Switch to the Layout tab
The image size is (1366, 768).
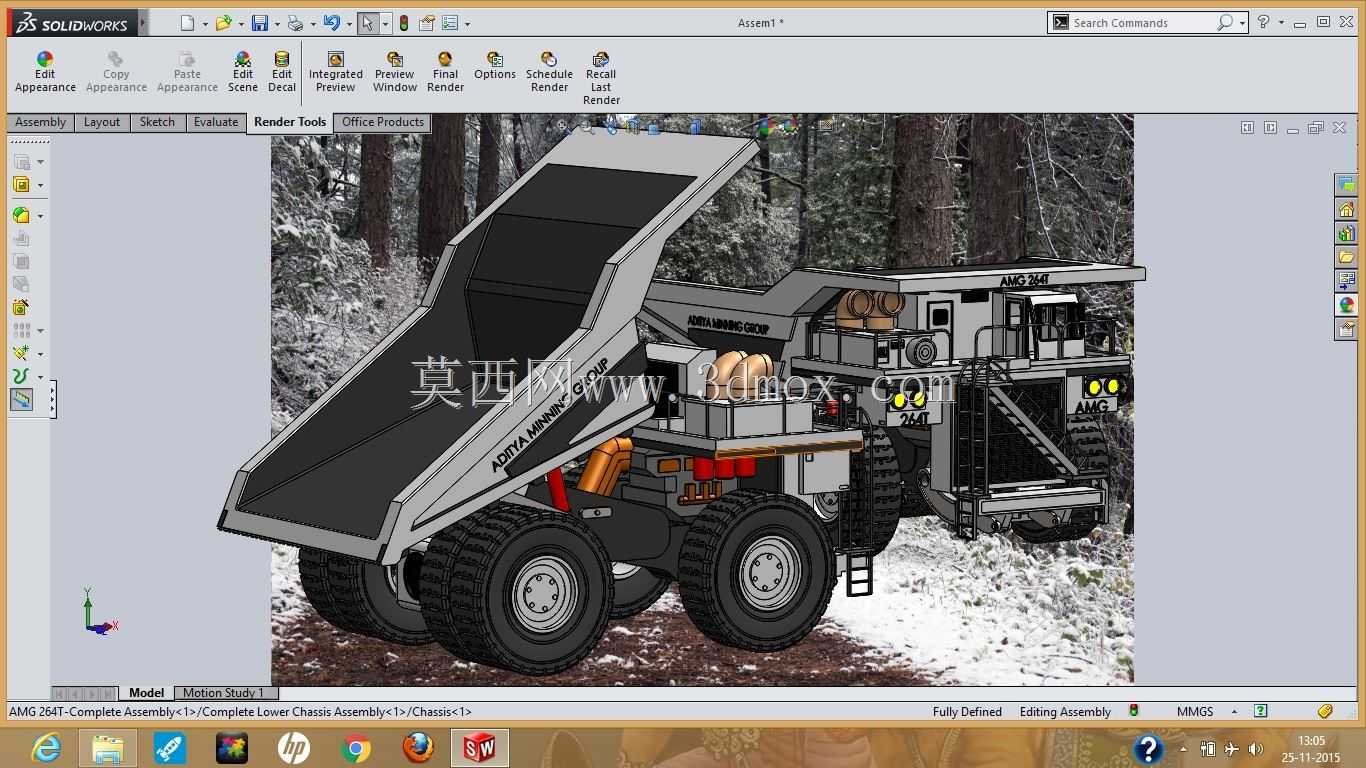pos(102,122)
